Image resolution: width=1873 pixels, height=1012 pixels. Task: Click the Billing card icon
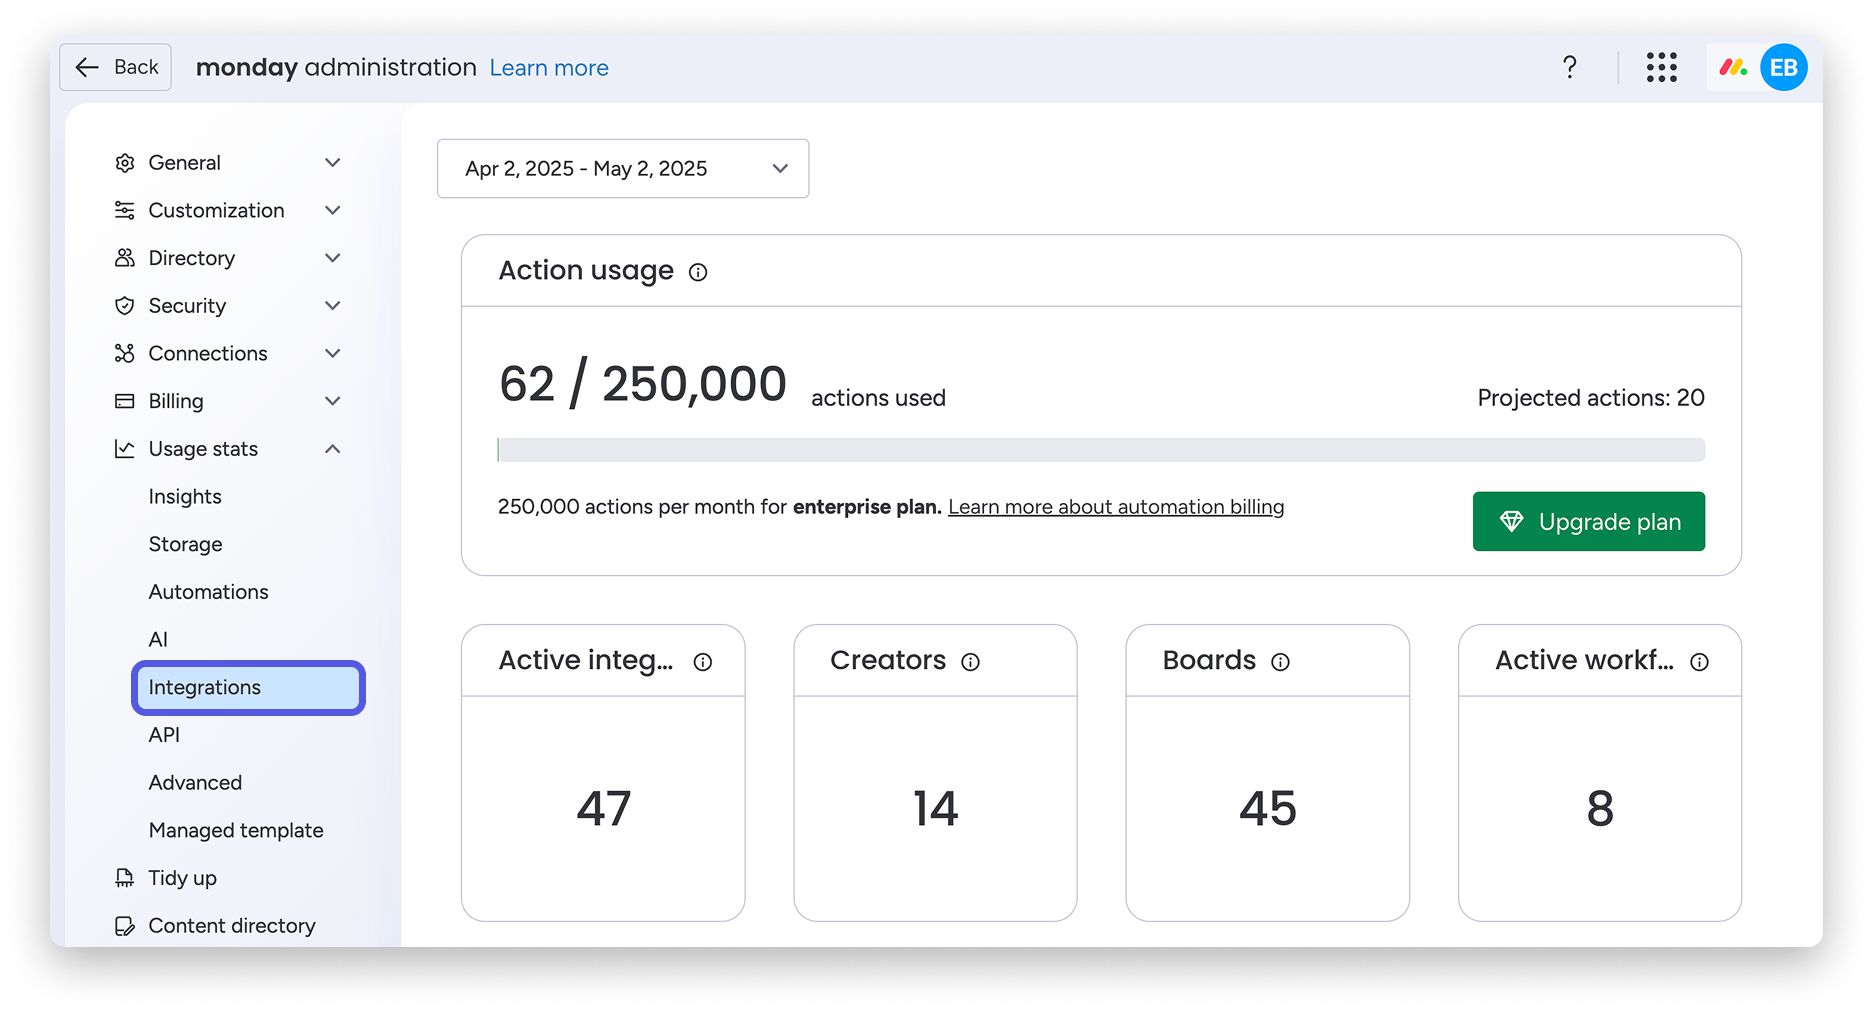(125, 401)
